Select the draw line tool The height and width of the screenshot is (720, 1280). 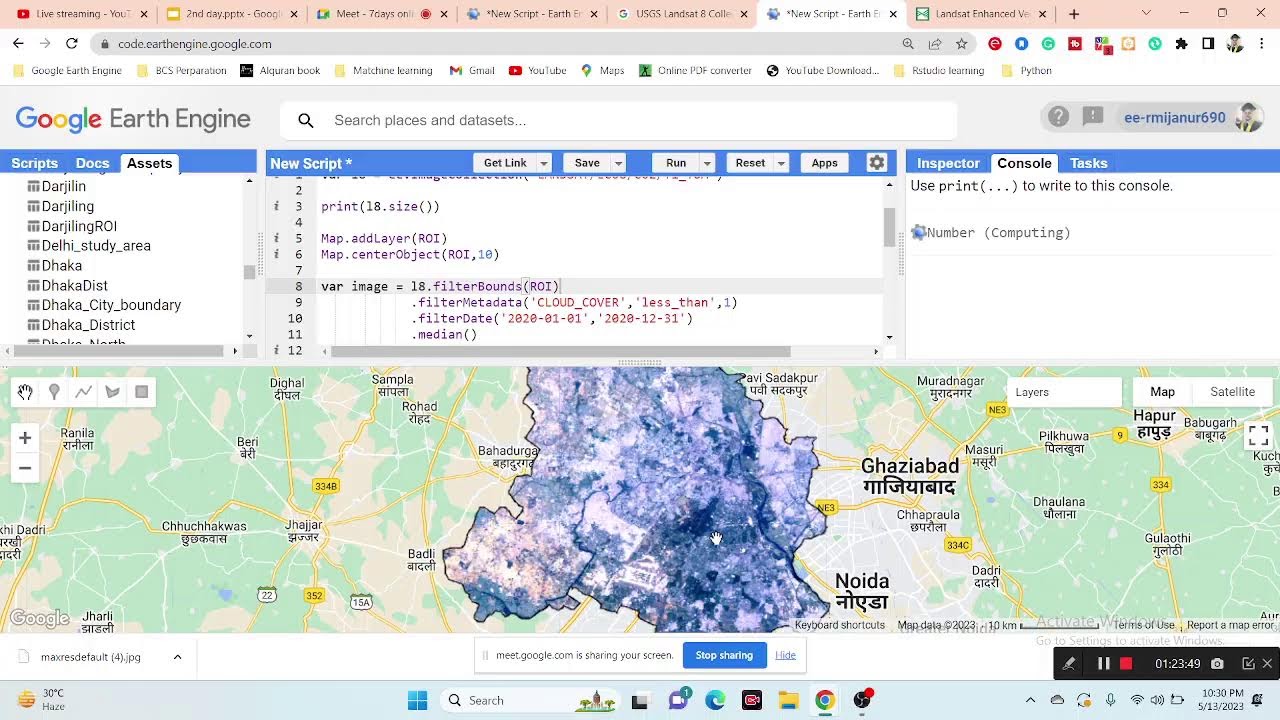click(x=83, y=392)
